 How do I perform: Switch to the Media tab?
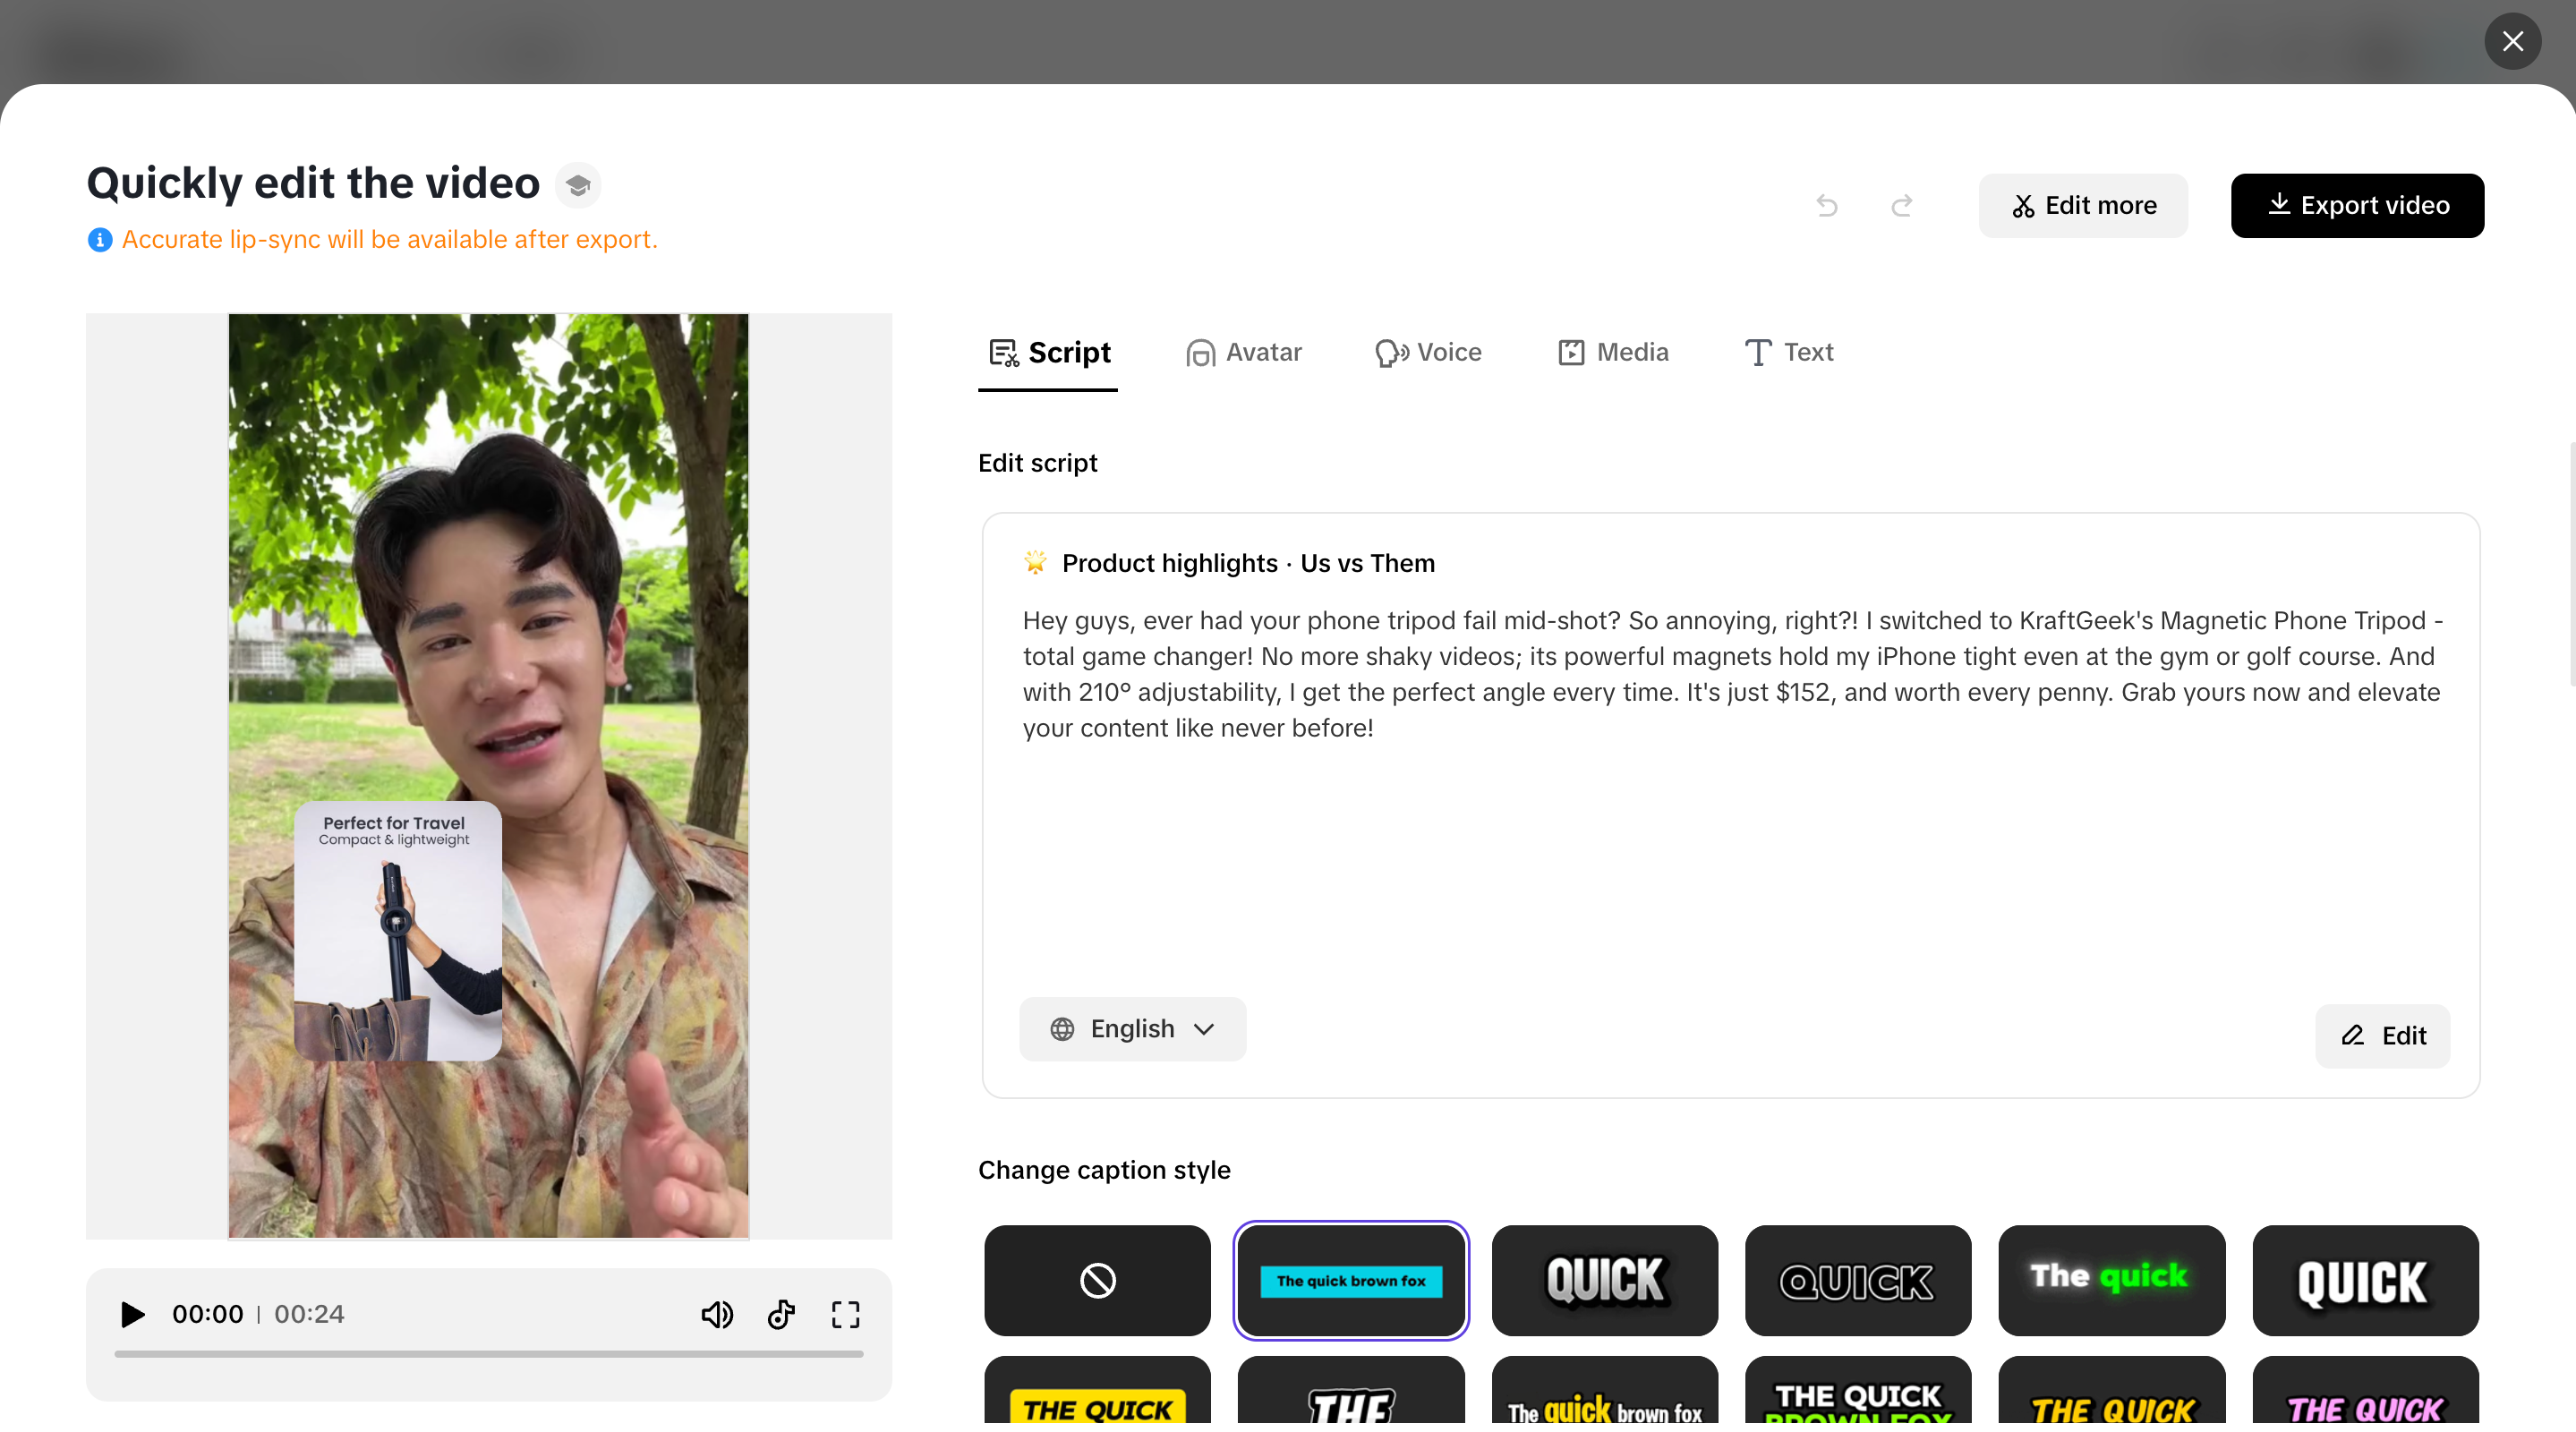tap(1611, 352)
